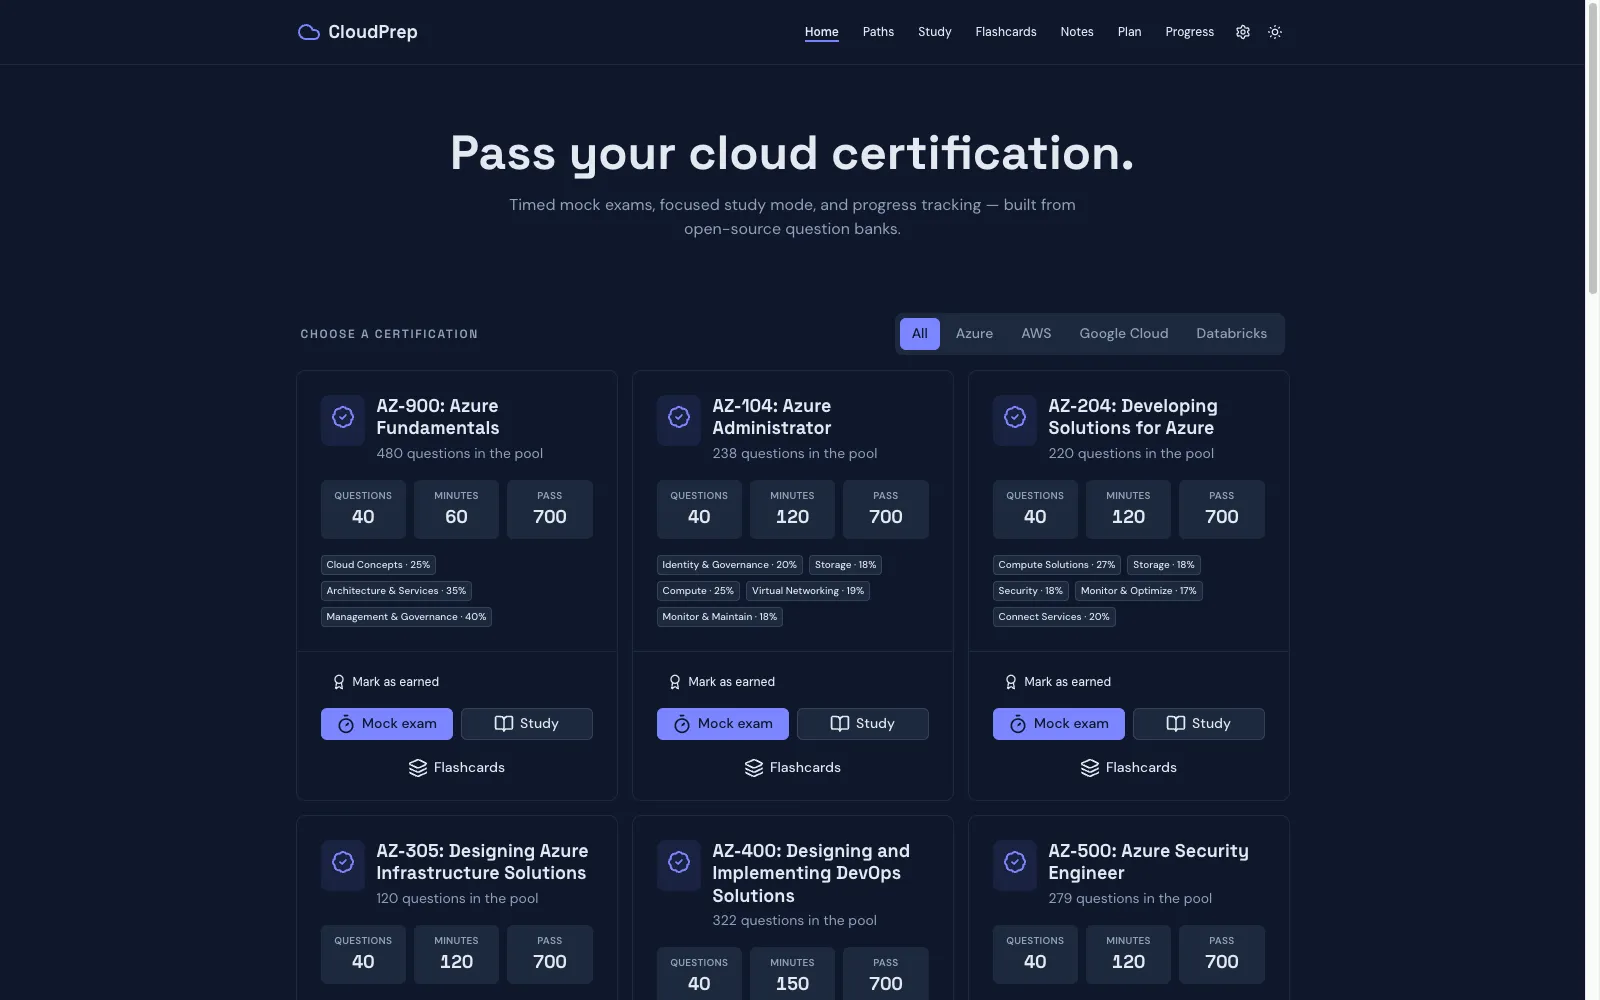Click the open book icon in AZ-204 Study

(x=1176, y=724)
